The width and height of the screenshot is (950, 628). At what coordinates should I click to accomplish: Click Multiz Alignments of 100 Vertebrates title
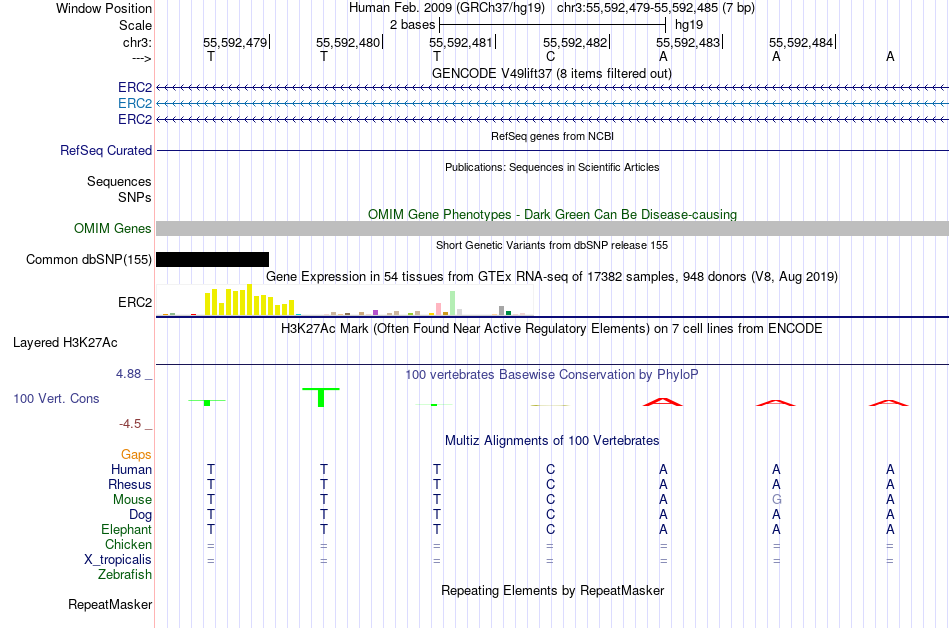point(552,440)
